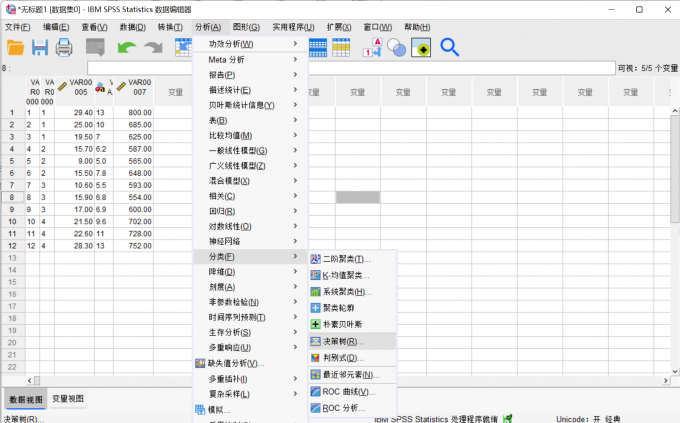Click cell with value 800.00
The width and height of the screenshot is (680, 423).
134,112
